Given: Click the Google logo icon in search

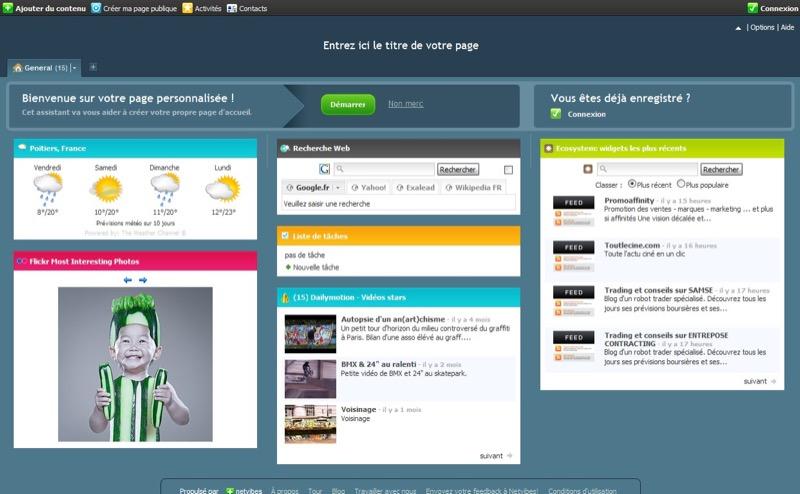Looking at the screenshot, I should [324, 169].
